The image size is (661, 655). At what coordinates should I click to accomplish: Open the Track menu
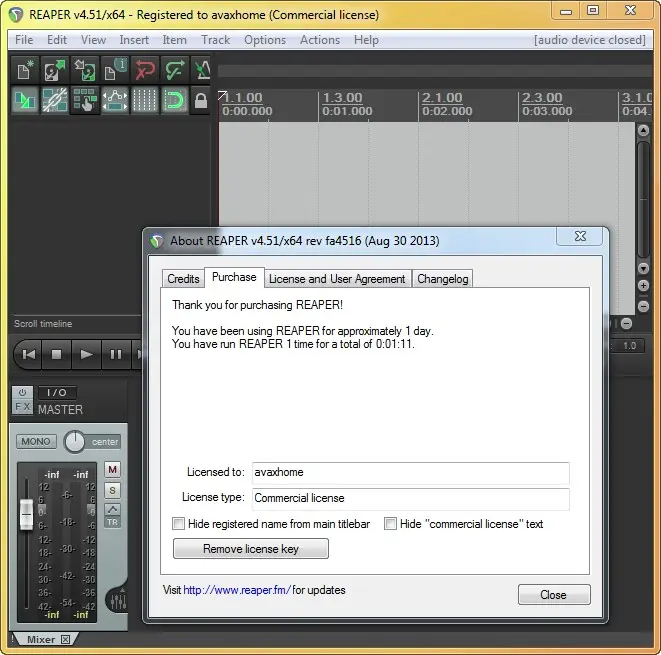tap(215, 40)
